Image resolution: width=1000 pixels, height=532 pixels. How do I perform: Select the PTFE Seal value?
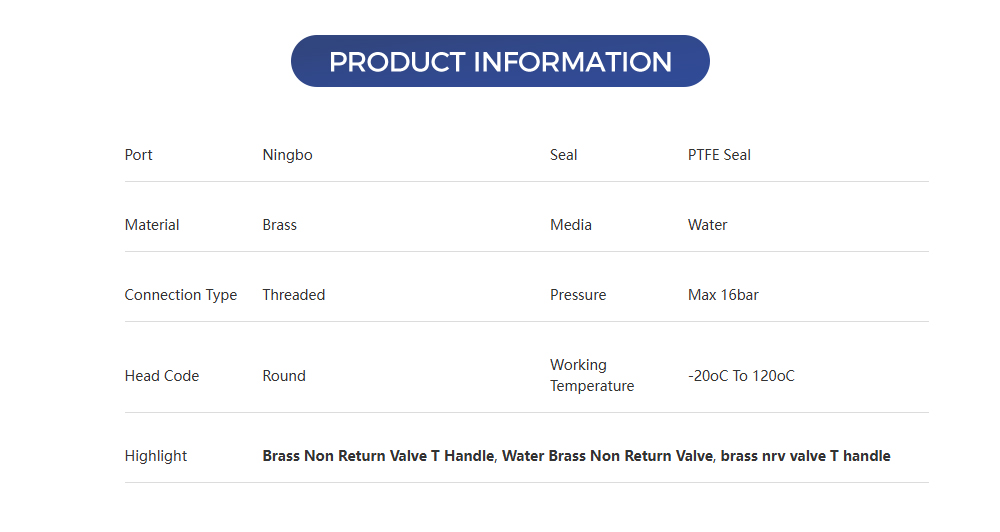(x=719, y=155)
